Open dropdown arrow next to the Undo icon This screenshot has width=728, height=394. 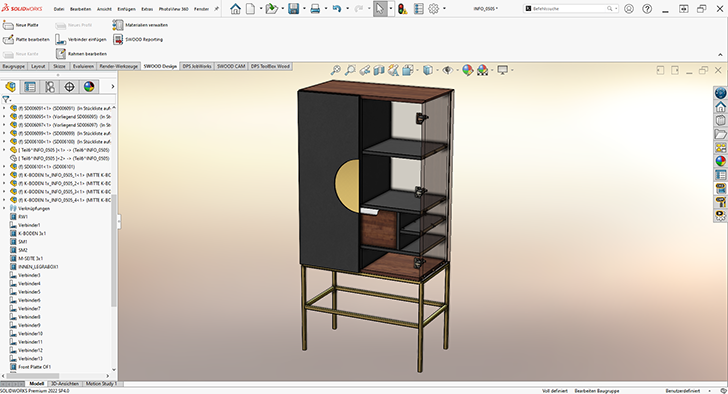click(347, 8)
